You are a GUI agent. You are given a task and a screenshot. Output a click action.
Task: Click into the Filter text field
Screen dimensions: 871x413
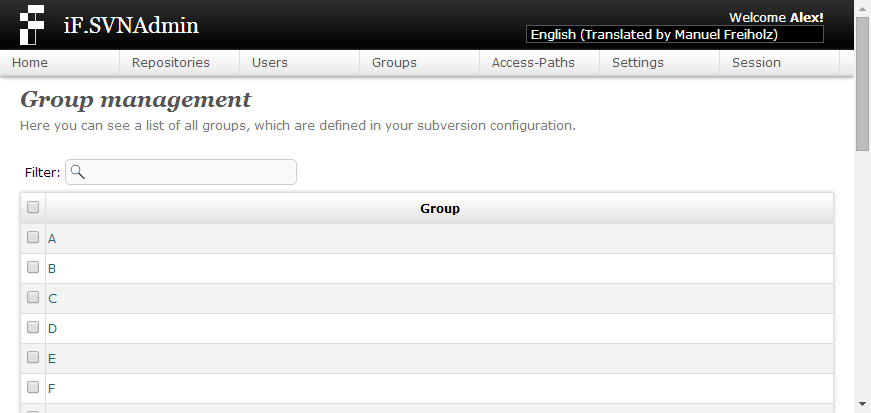coord(181,172)
